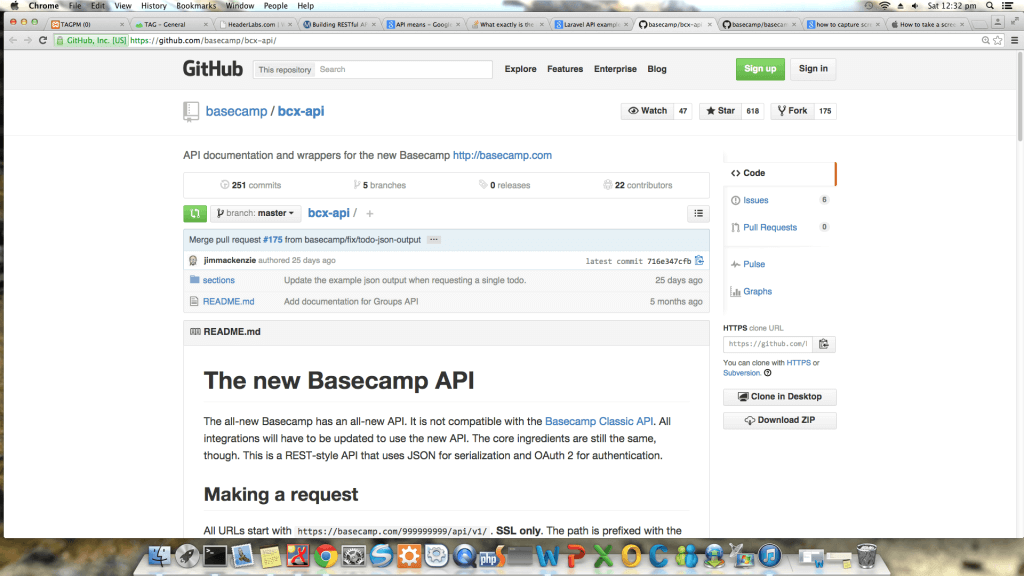The height and width of the screenshot is (576, 1024).
Task: Switch clone URL to Subversion
Action: pos(742,373)
